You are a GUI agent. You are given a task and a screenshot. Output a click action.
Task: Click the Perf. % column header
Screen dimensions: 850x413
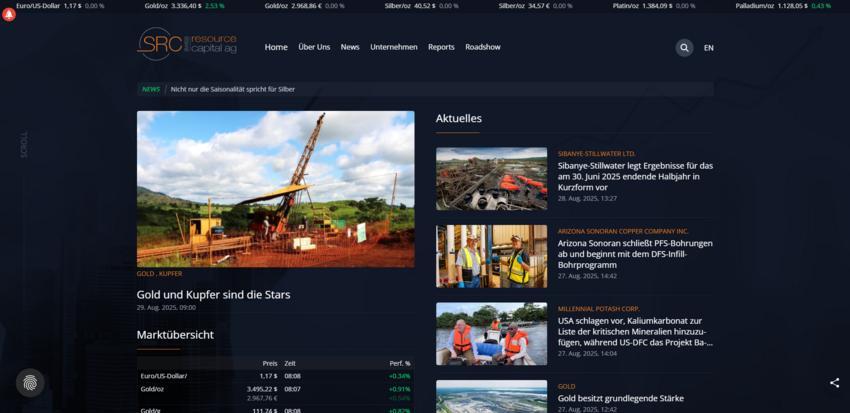coord(400,364)
